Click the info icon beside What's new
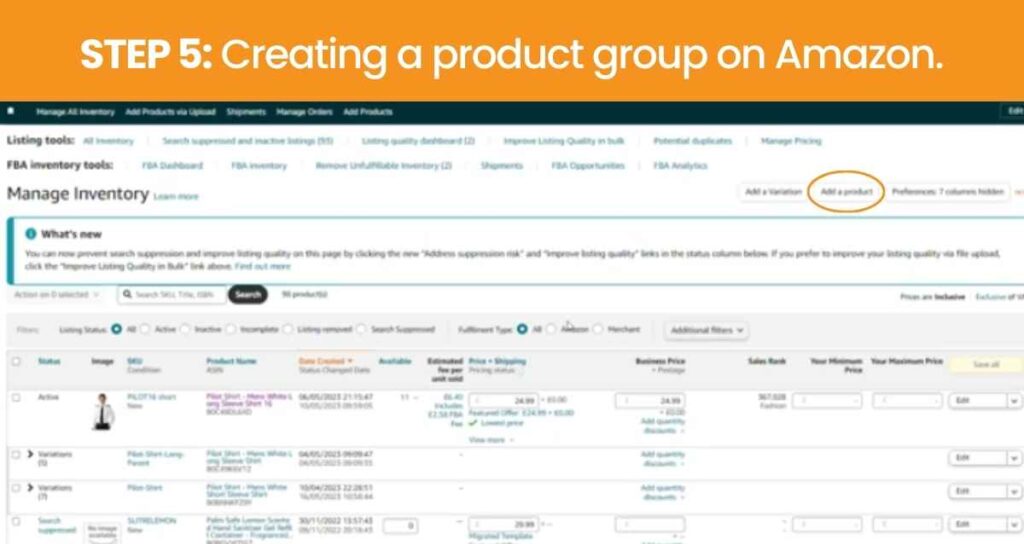 click(31, 234)
